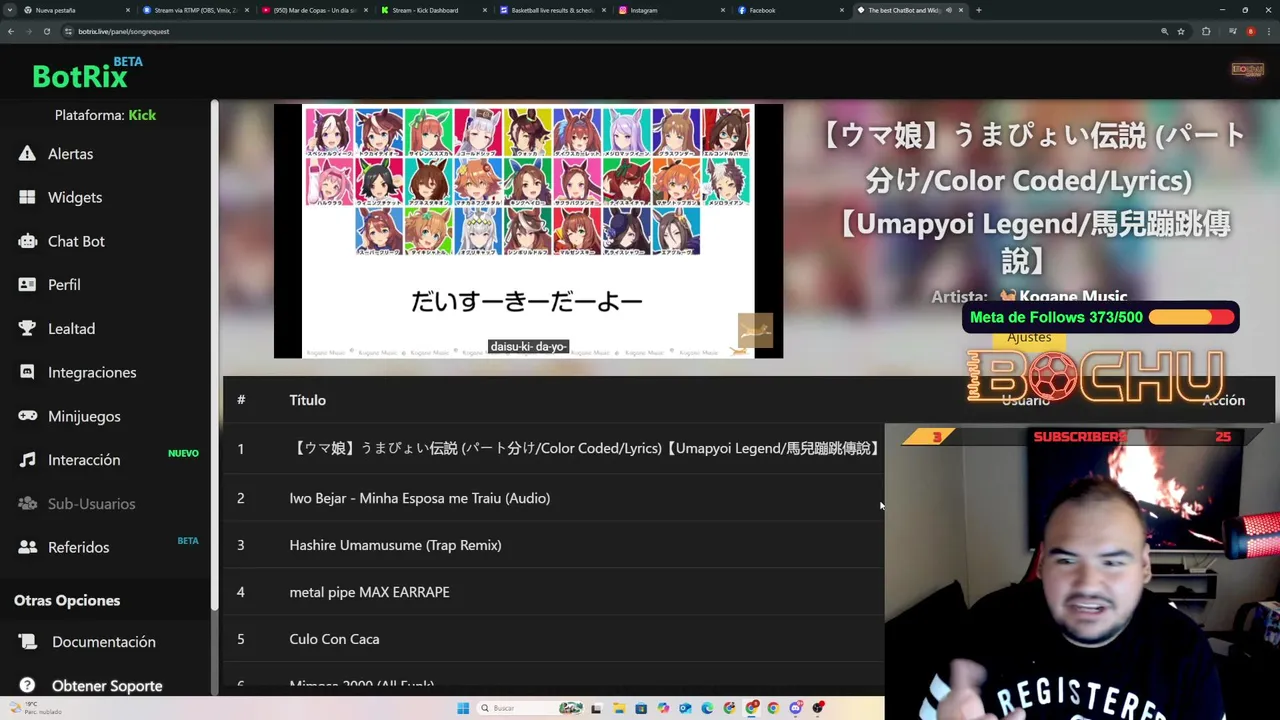This screenshot has width=1280, height=720.
Task: Click the Título column header
Action: click(307, 400)
